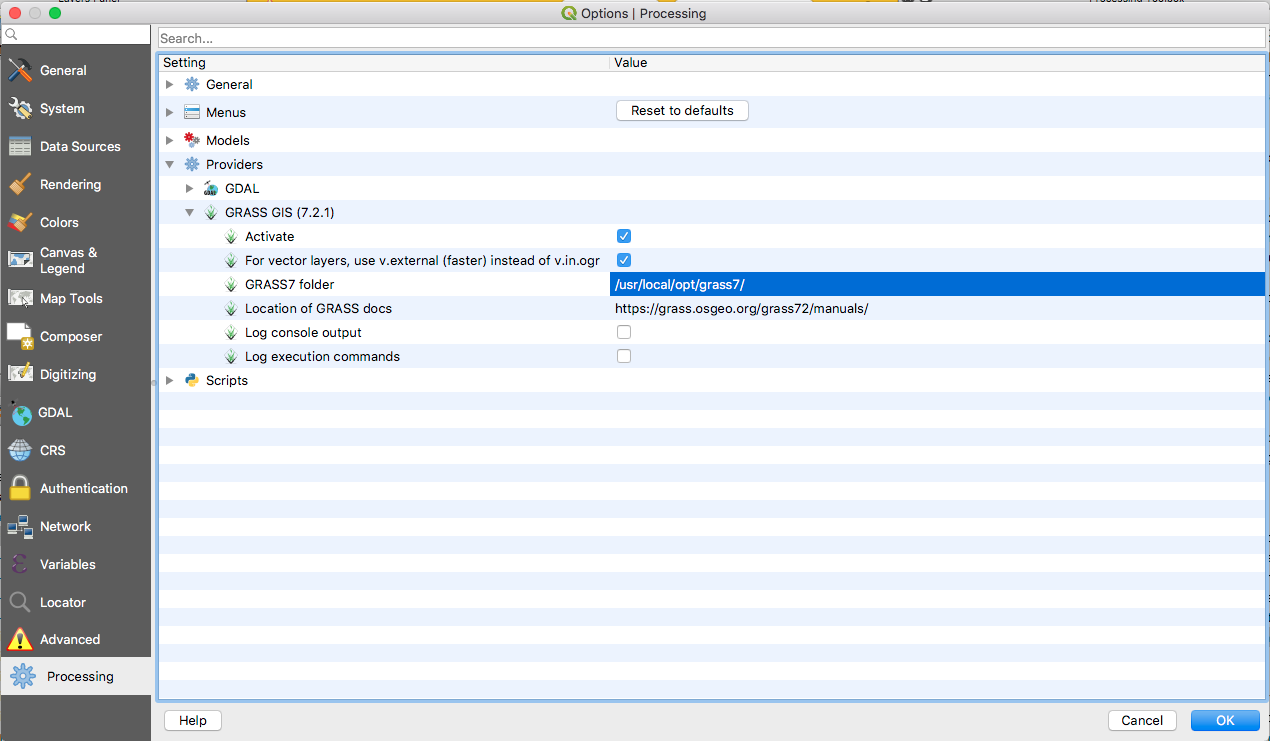Click the 'Activate' setting label

270,237
